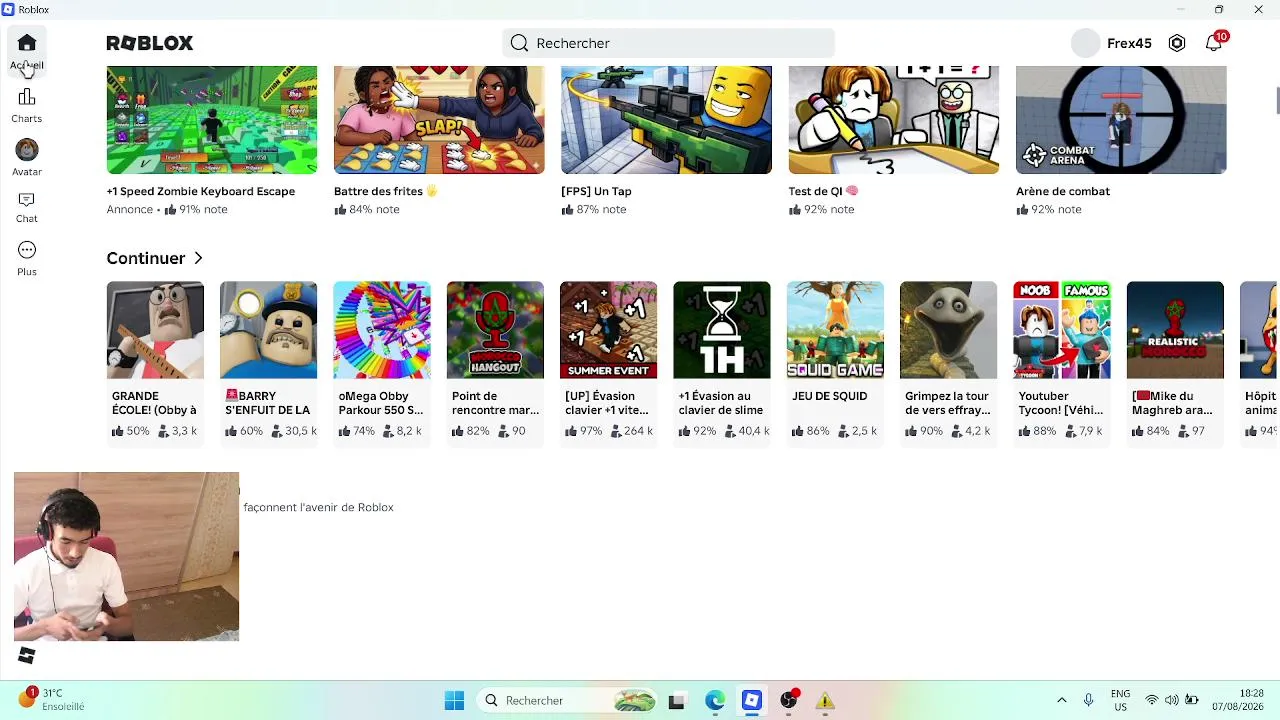This screenshot has height=720, width=1280.
Task: Click the magnifier icon in Roblox search
Action: [519, 43]
